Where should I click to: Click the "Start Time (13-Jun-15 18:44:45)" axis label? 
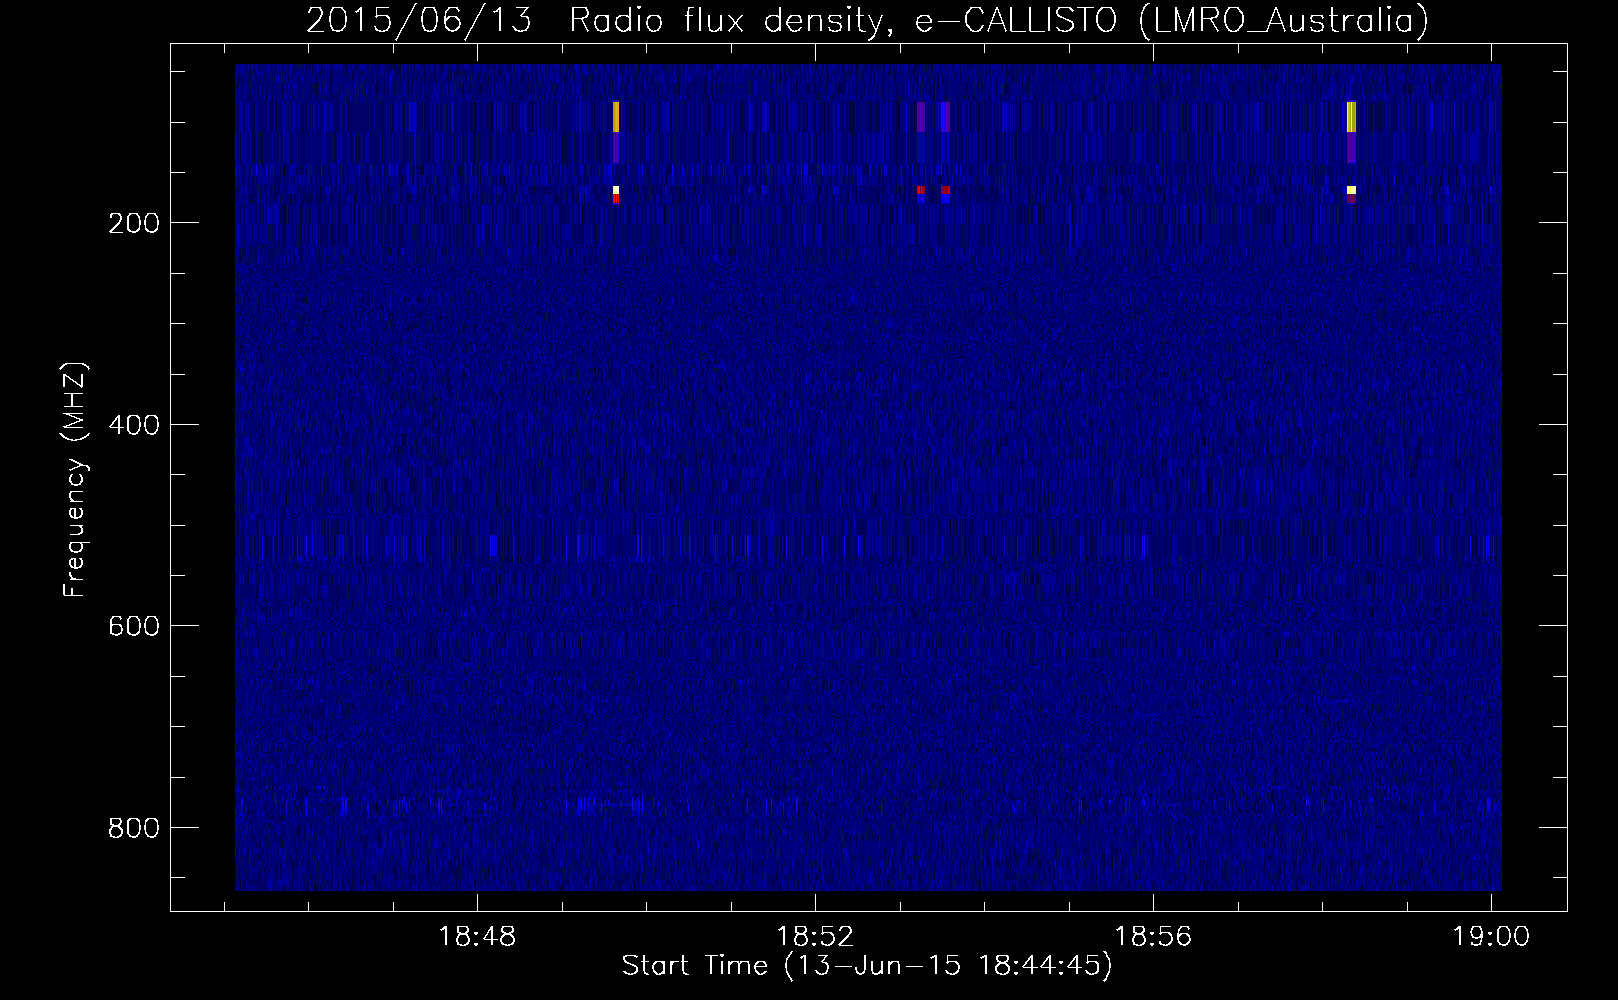[x=867, y=966]
